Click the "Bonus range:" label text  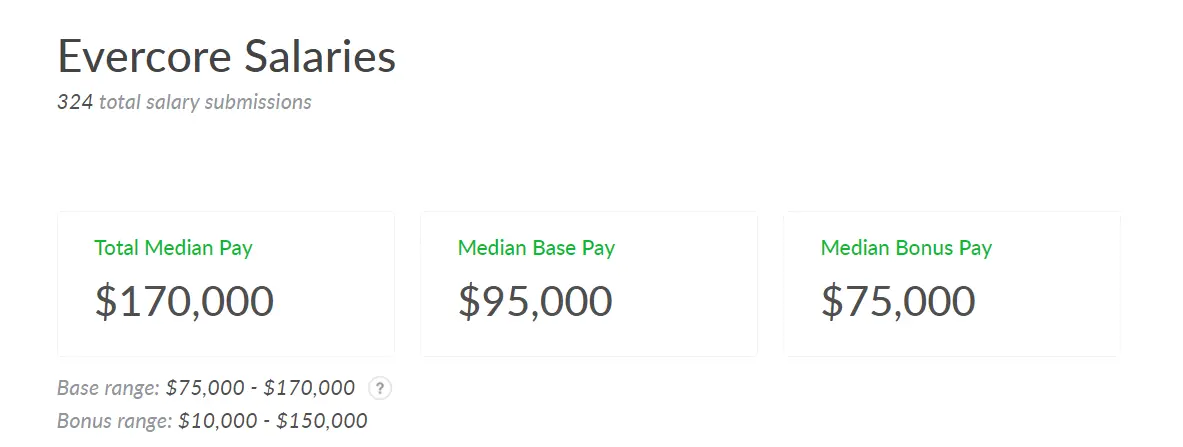tap(115, 421)
